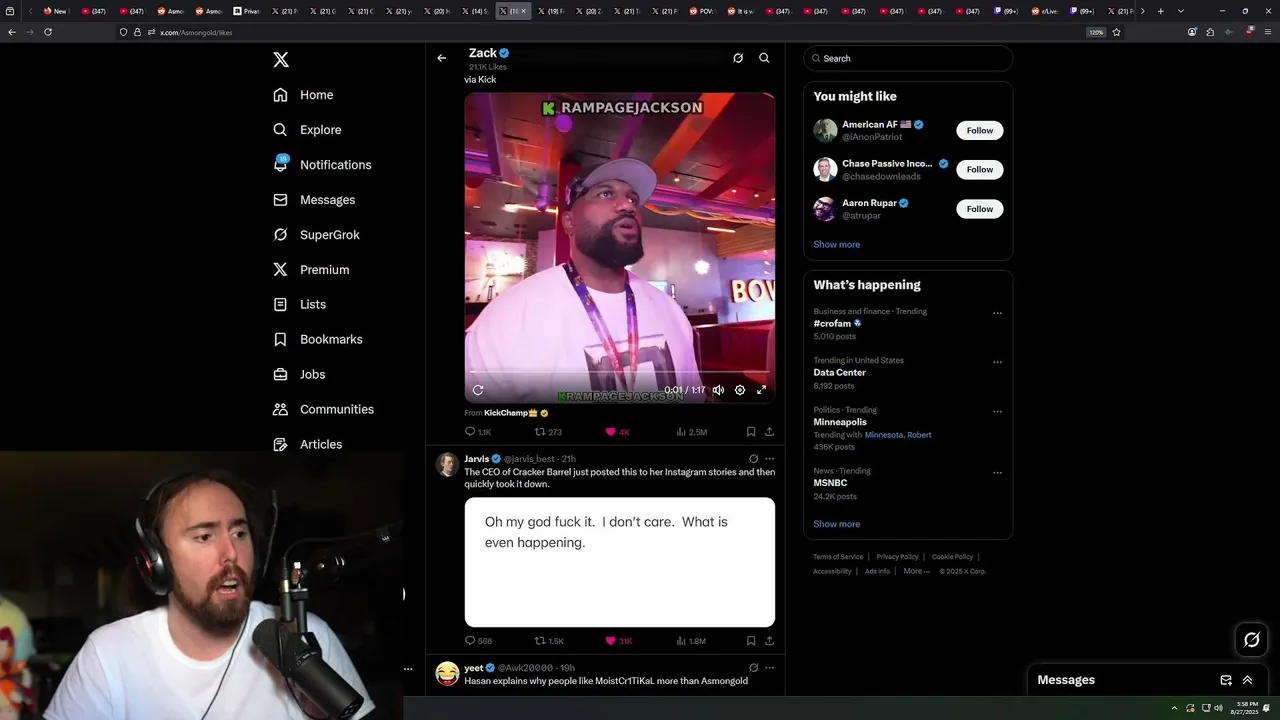The width and height of the screenshot is (1280, 720).
Task: Click the back arrow beside Zack
Action: pos(441,58)
